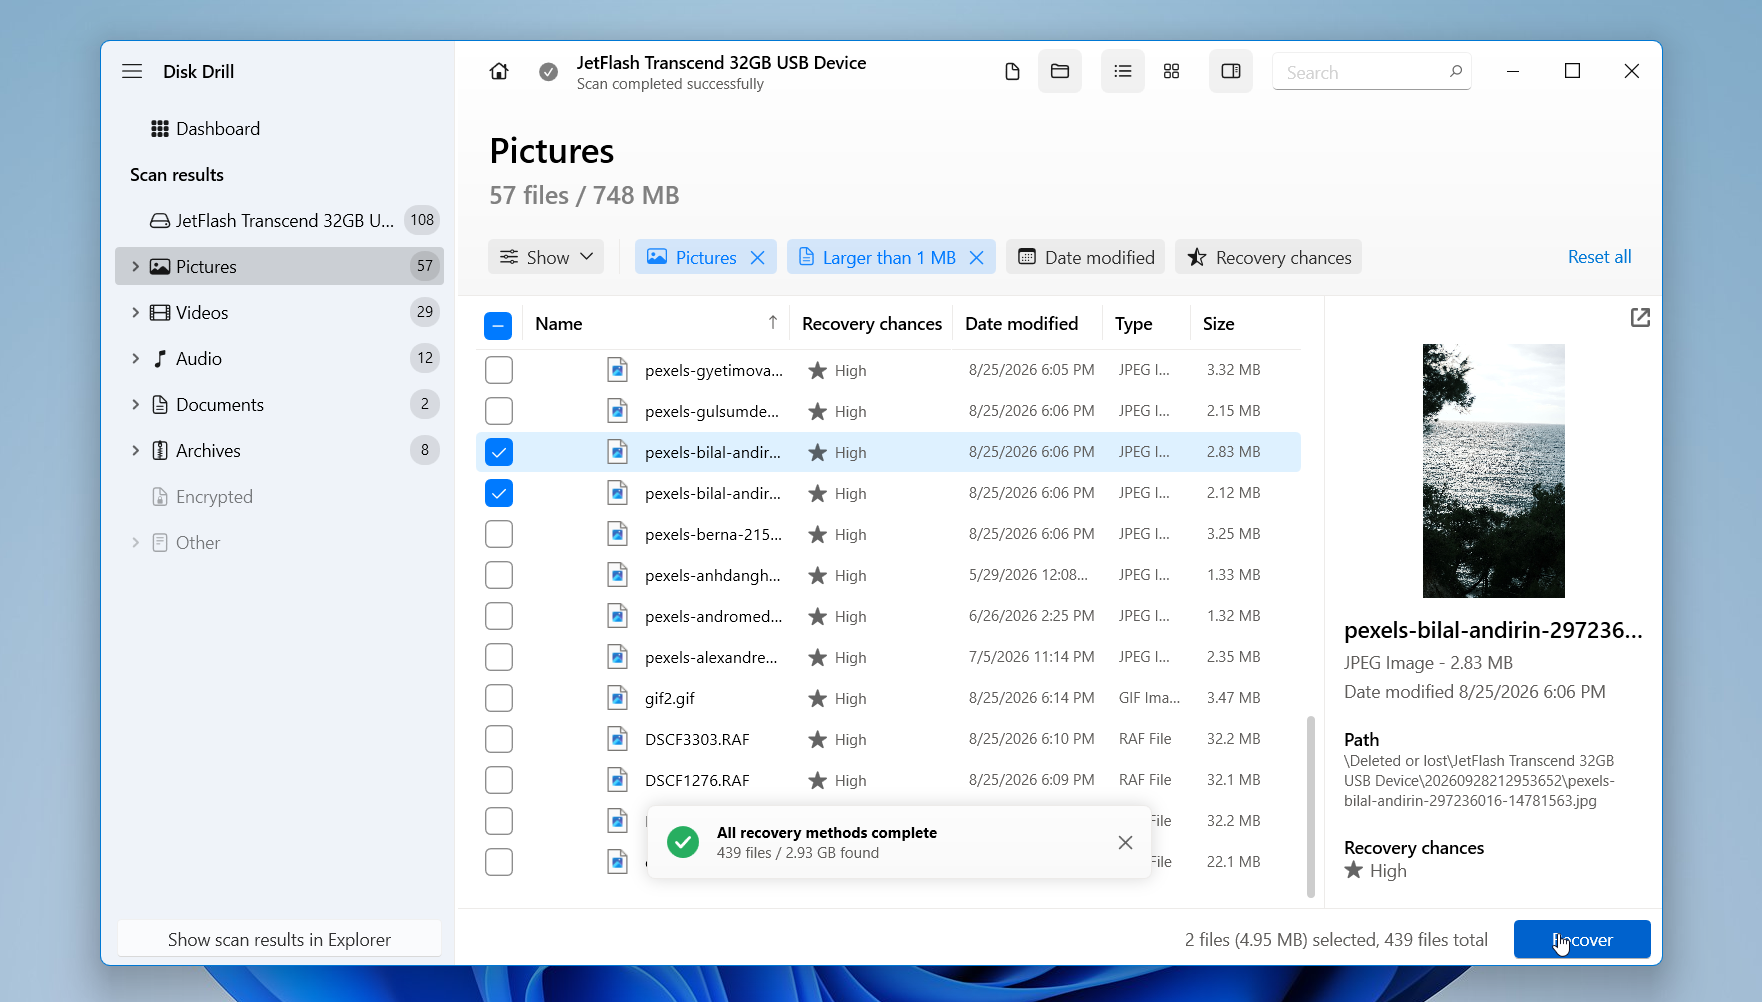Check the DSCF1276.RAF checkbox
Image resolution: width=1762 pixels, height=1002 pixels.
[499, 780]
